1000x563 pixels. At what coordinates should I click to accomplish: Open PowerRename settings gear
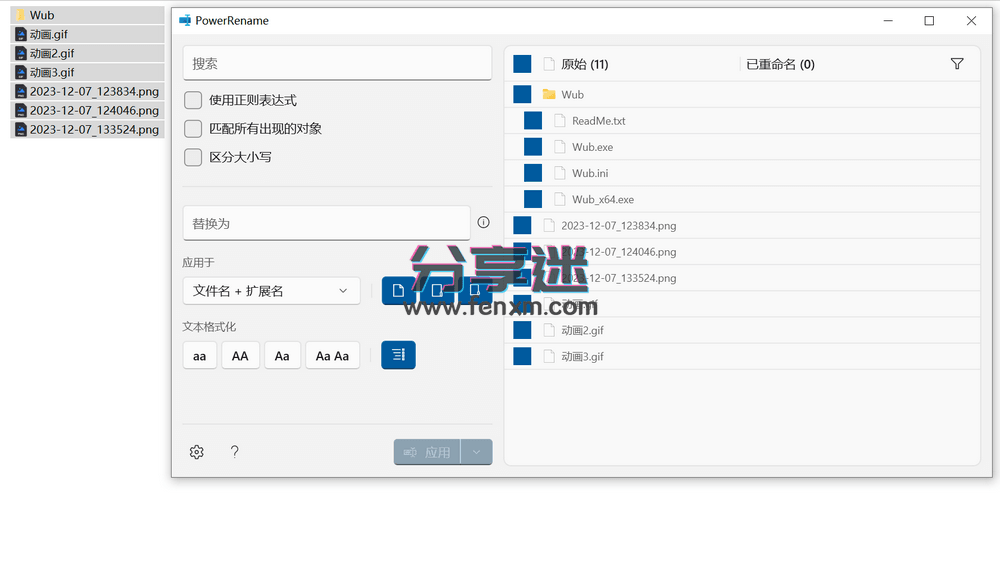click(x=197, y=452)
